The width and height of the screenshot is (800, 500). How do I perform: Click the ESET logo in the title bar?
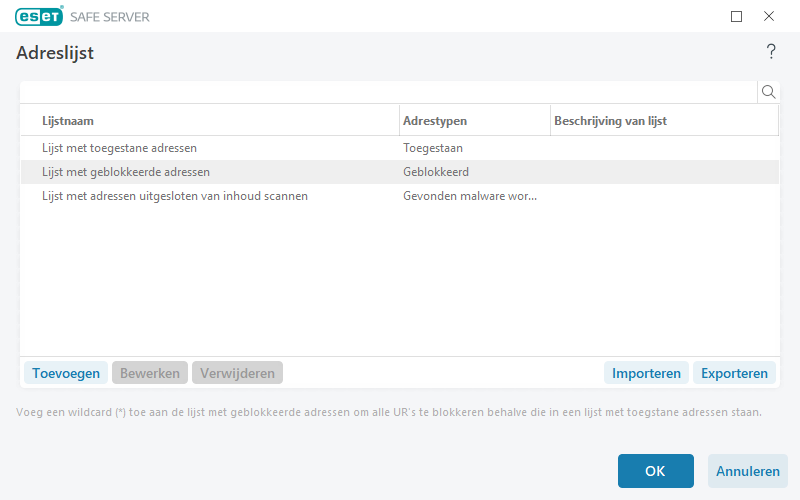[39, 16]
